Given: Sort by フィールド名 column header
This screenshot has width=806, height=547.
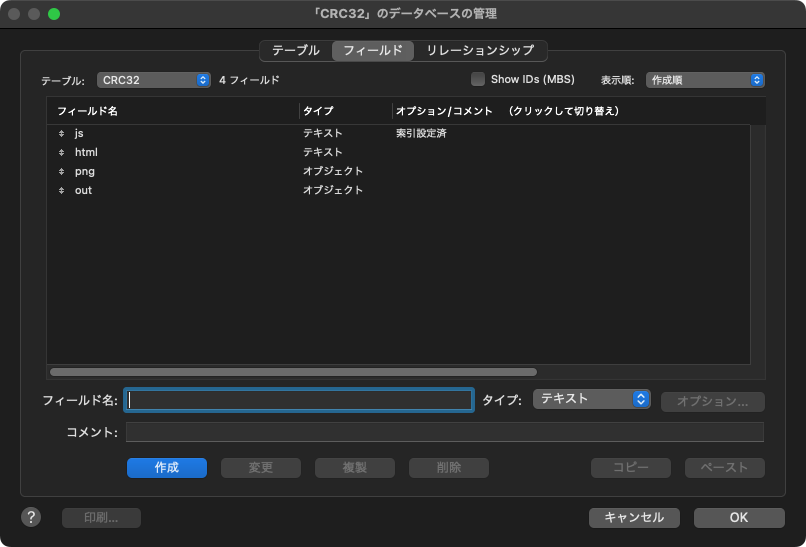Looking at the screenshot, I should click(87, 111).
